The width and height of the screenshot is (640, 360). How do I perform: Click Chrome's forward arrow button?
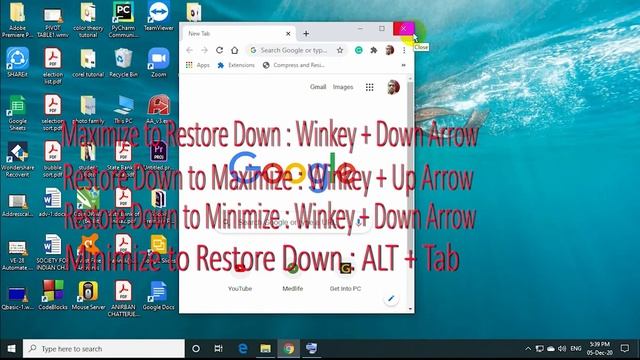click(x=204, y=50)
